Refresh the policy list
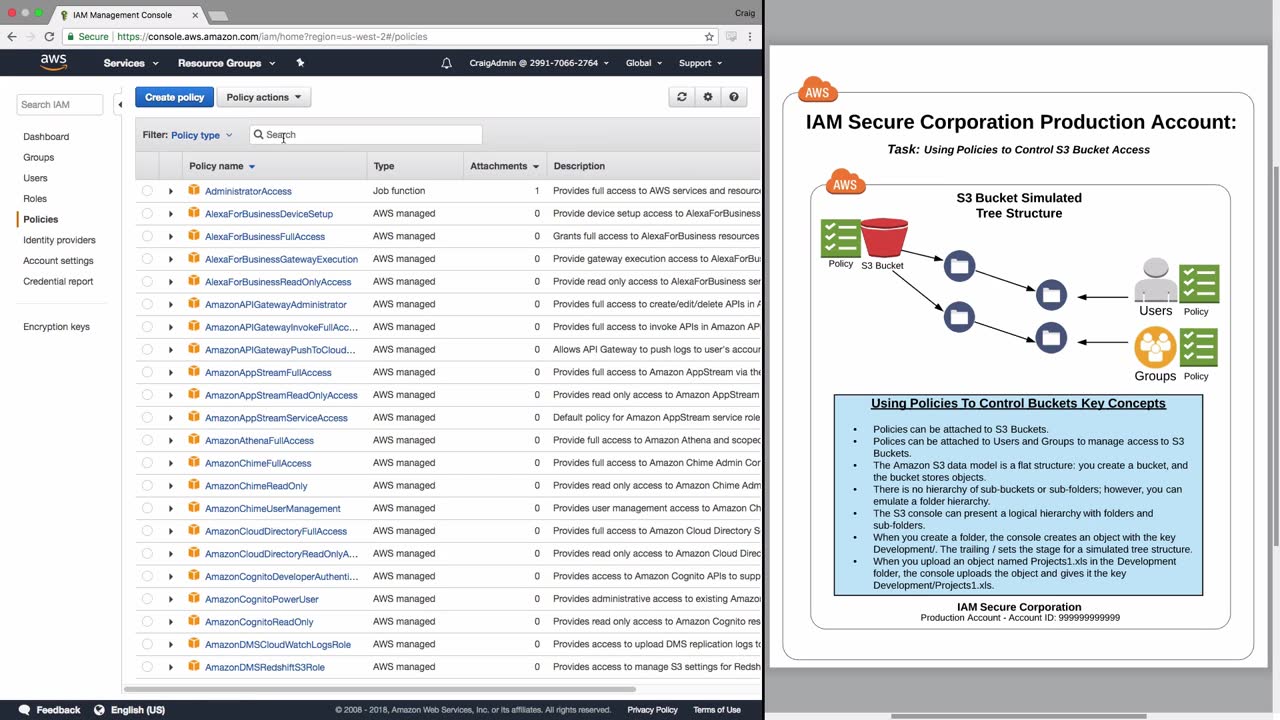Image resolution: width=1280 pixels, height=720 pixels. pyautogui.click(x=682, y=97)
